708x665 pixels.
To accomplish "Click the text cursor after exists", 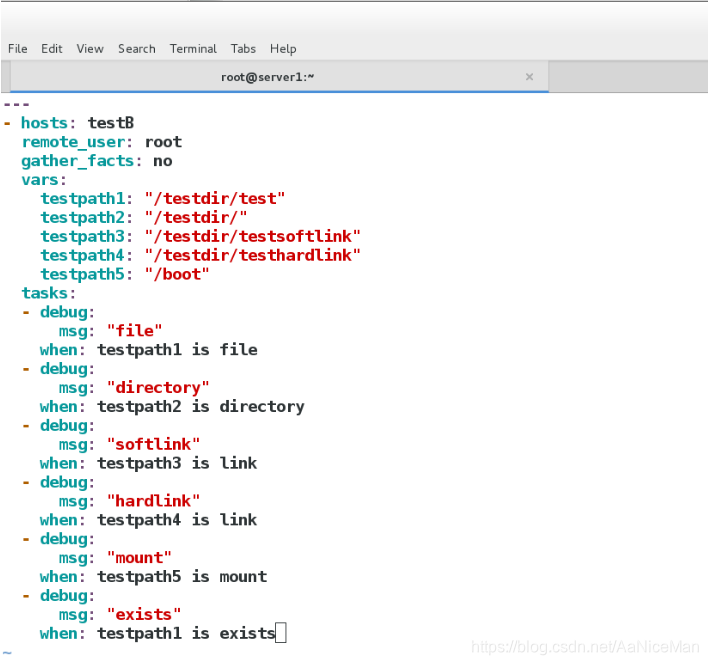I will [281, 632].
